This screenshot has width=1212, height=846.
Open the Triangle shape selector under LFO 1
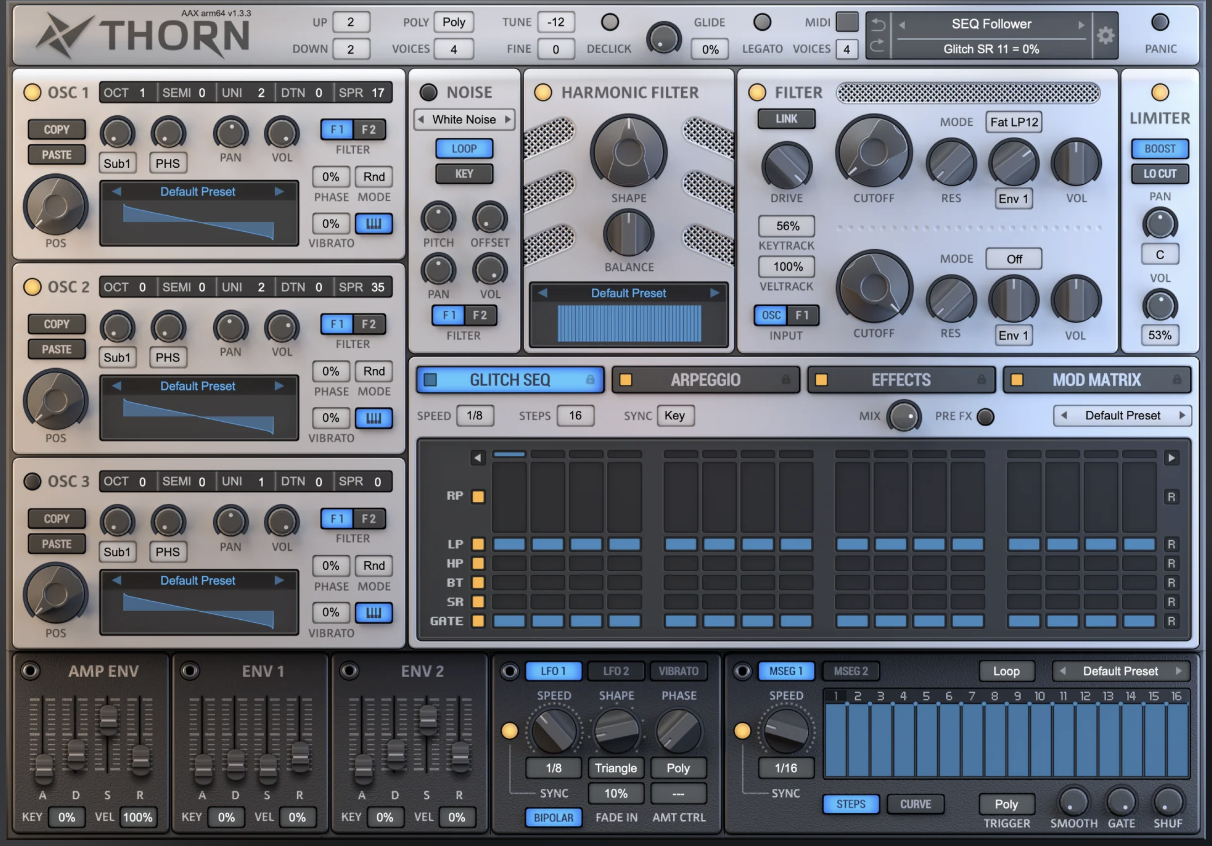point(616,768)
